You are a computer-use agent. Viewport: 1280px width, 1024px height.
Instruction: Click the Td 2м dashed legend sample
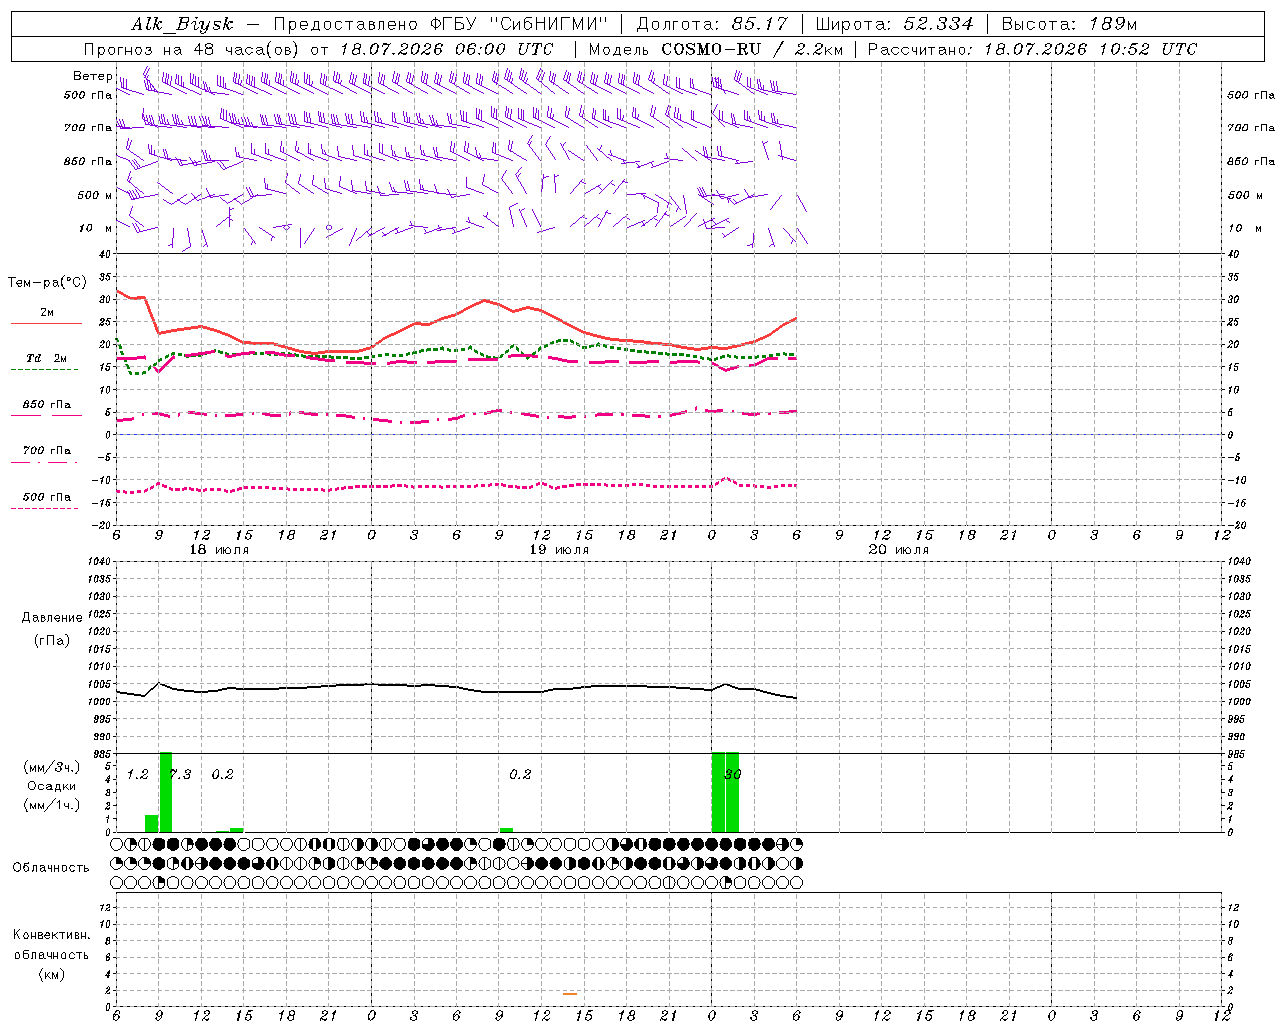click(x=44, y=370)
